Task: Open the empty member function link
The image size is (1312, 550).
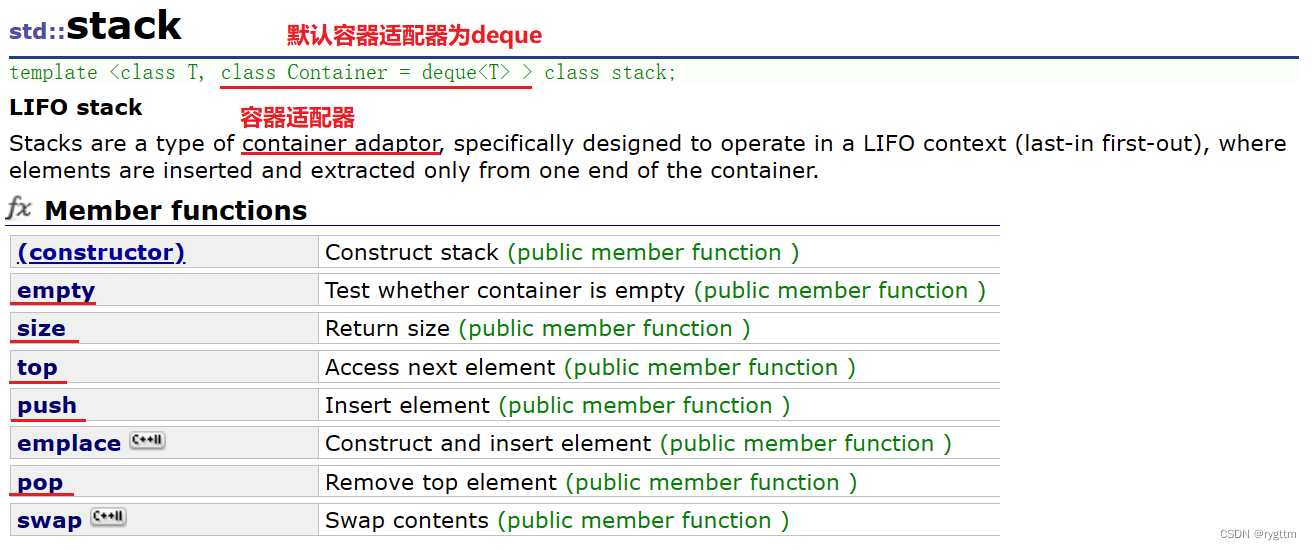Action: click(x=56, y=291)
